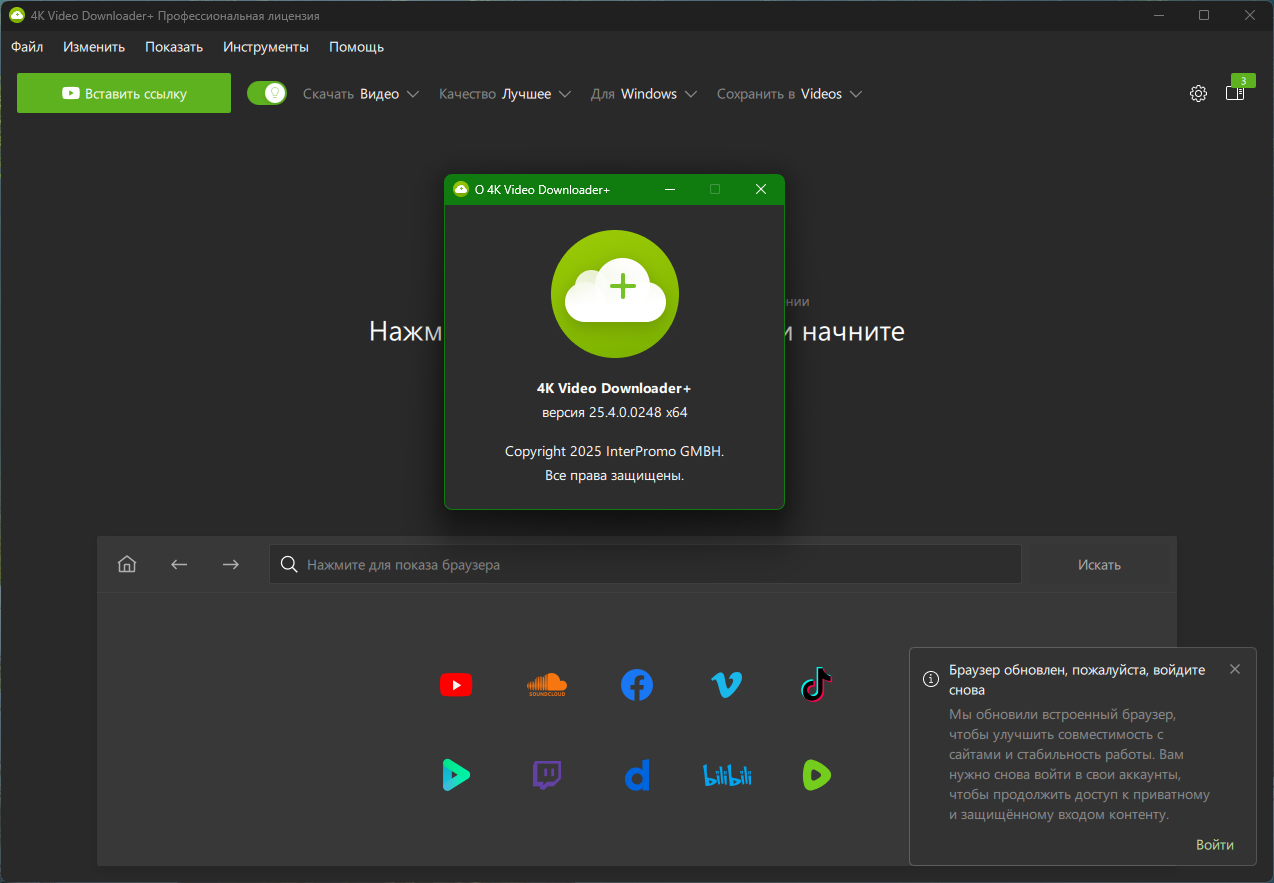Open the Twitch site shortcut

[x=546, y=775]
